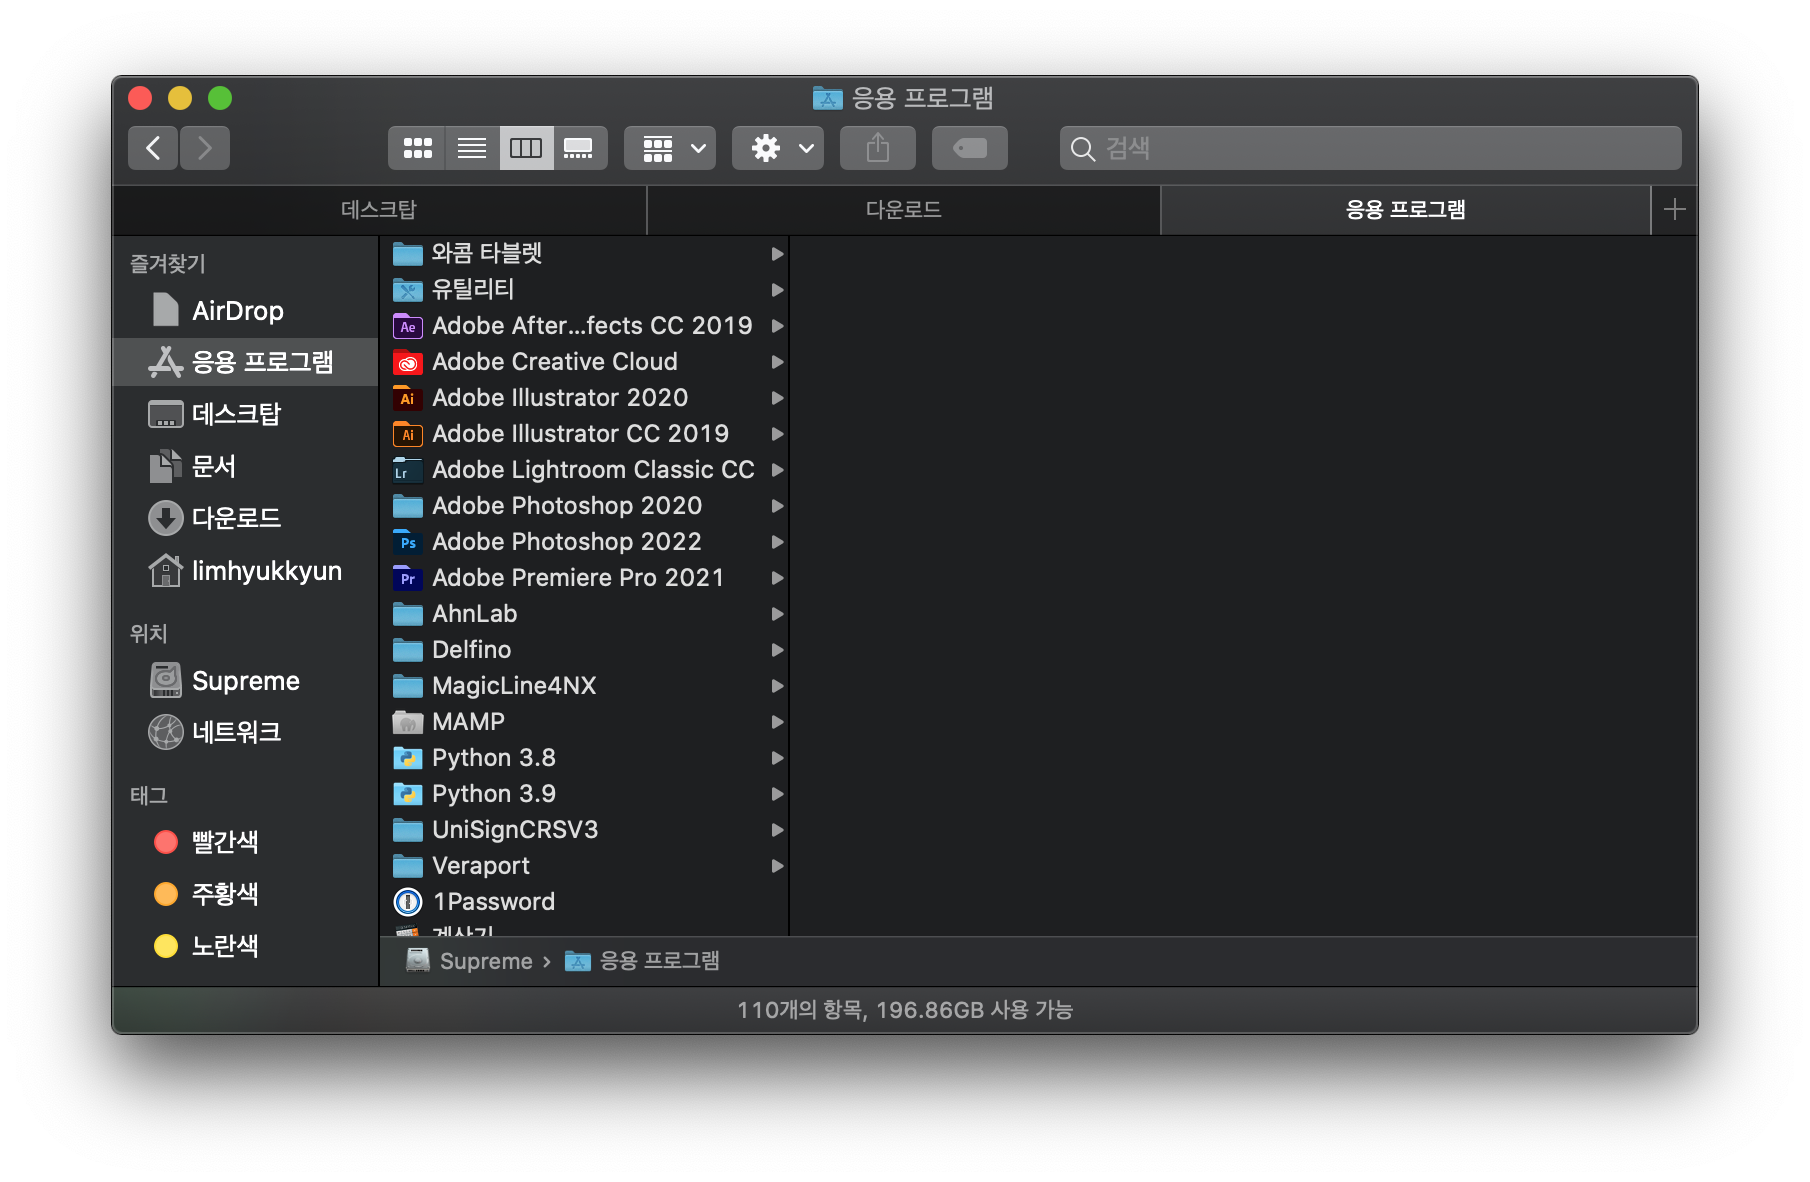
Task: Open AirDrop in the sidebar
Action: [x=245, y=311]
